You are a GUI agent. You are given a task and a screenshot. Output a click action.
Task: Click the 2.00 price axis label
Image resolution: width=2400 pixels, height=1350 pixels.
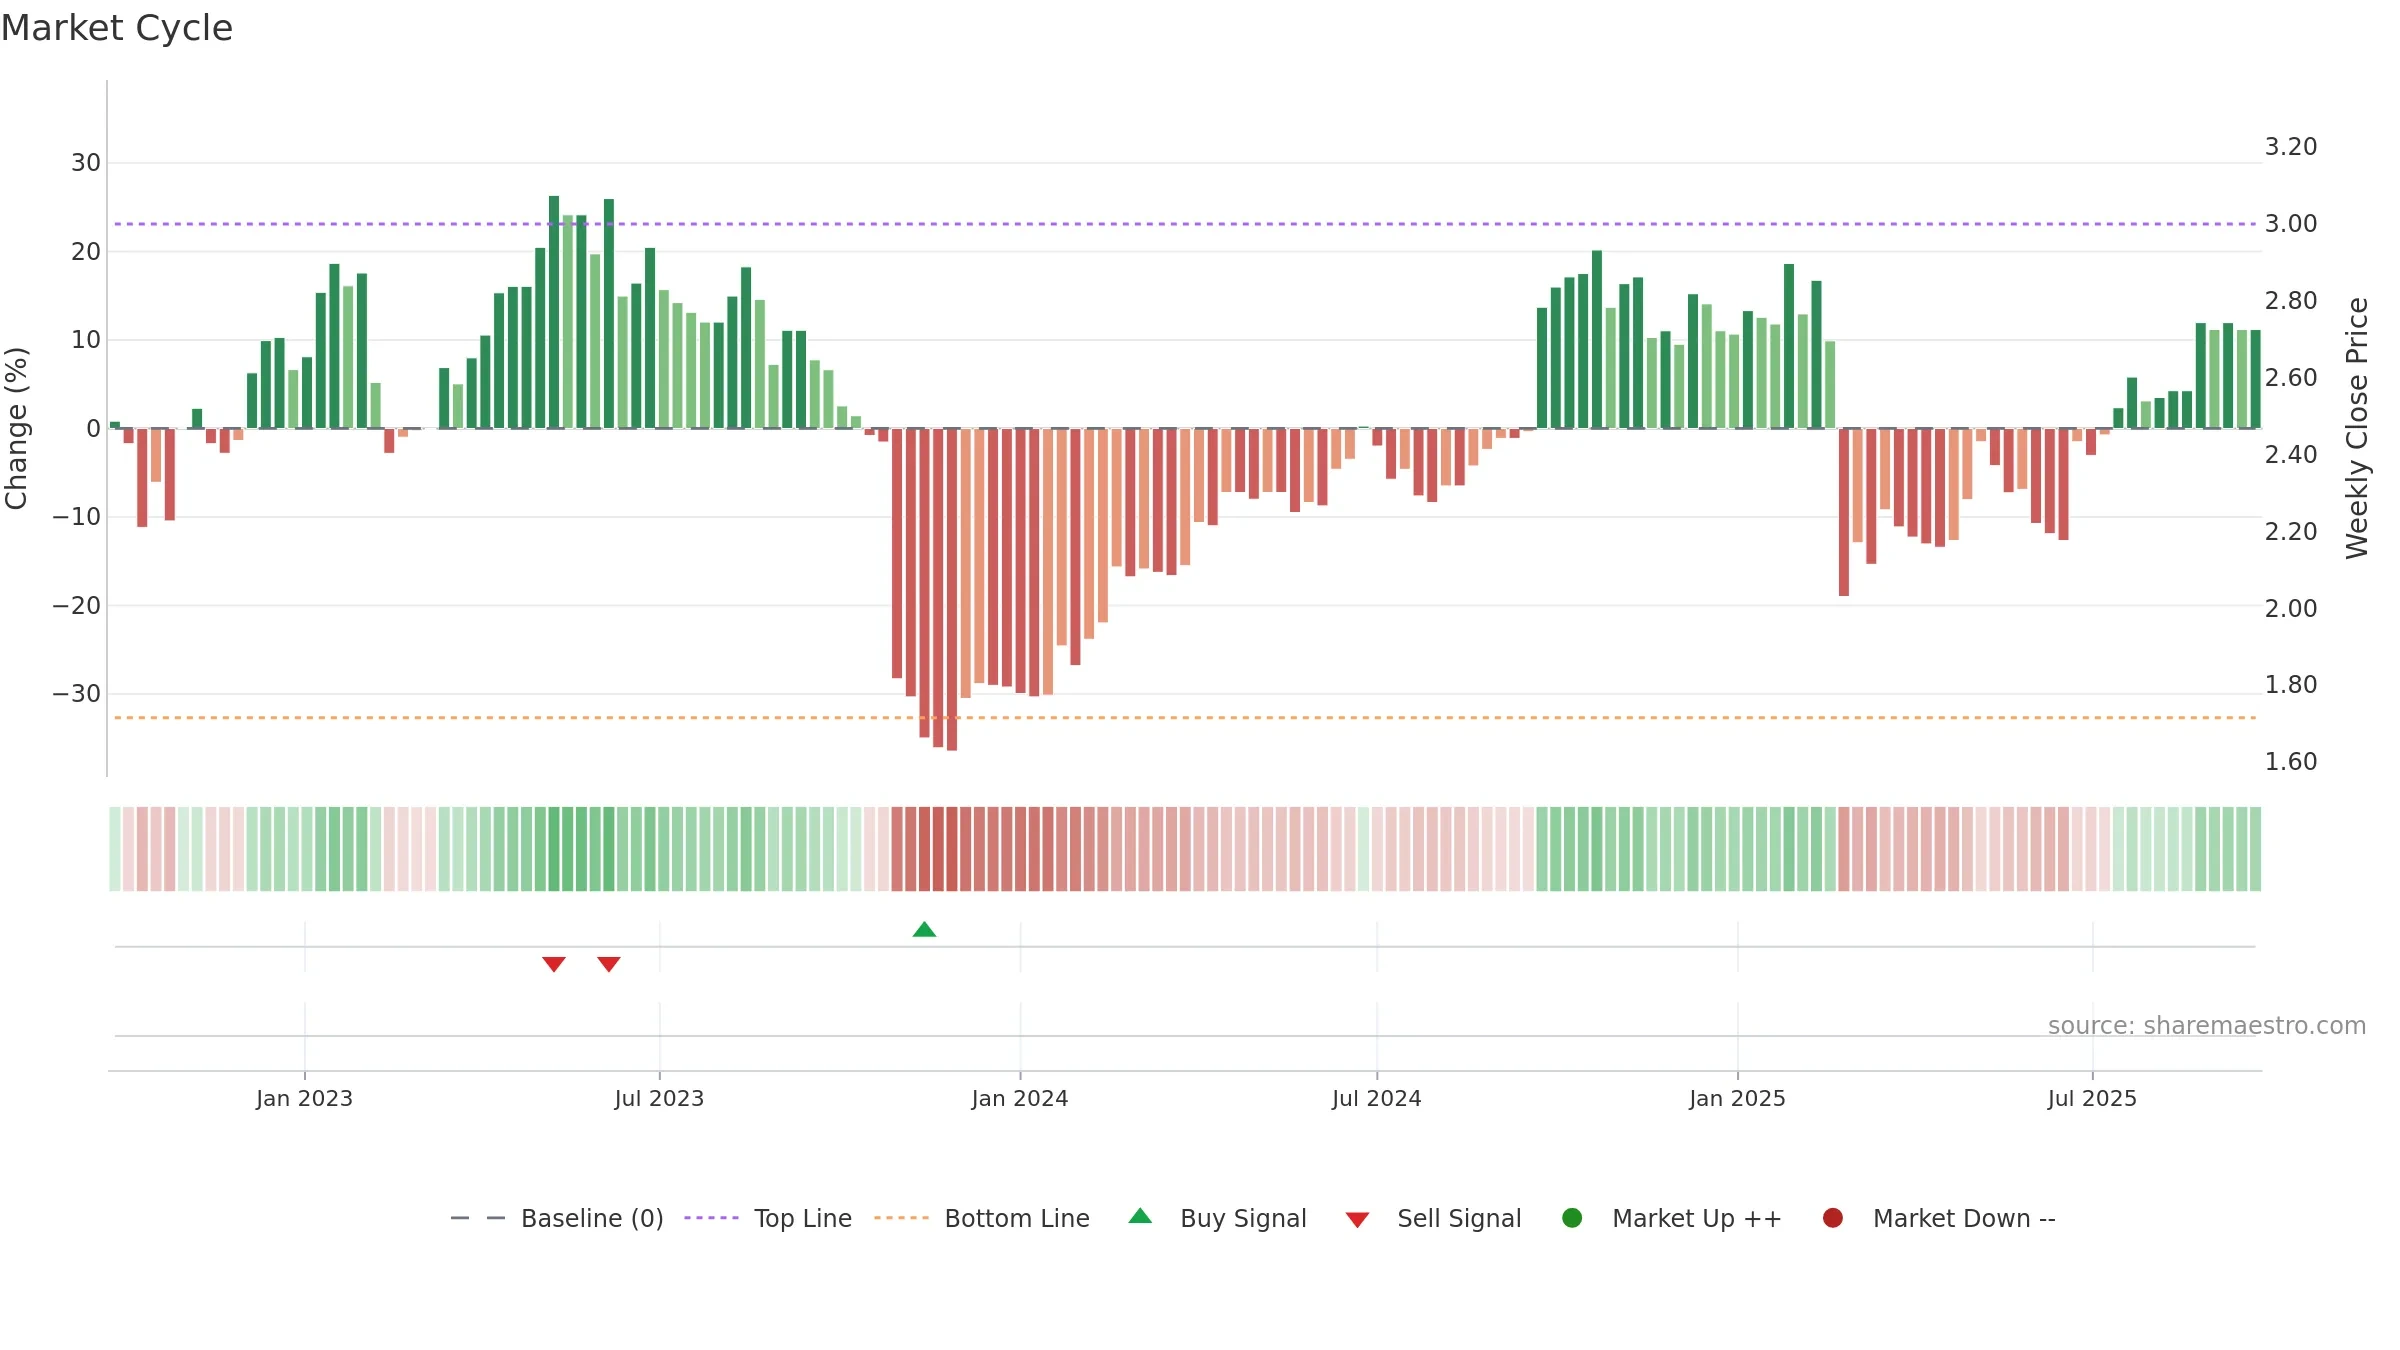point(2291,609)
